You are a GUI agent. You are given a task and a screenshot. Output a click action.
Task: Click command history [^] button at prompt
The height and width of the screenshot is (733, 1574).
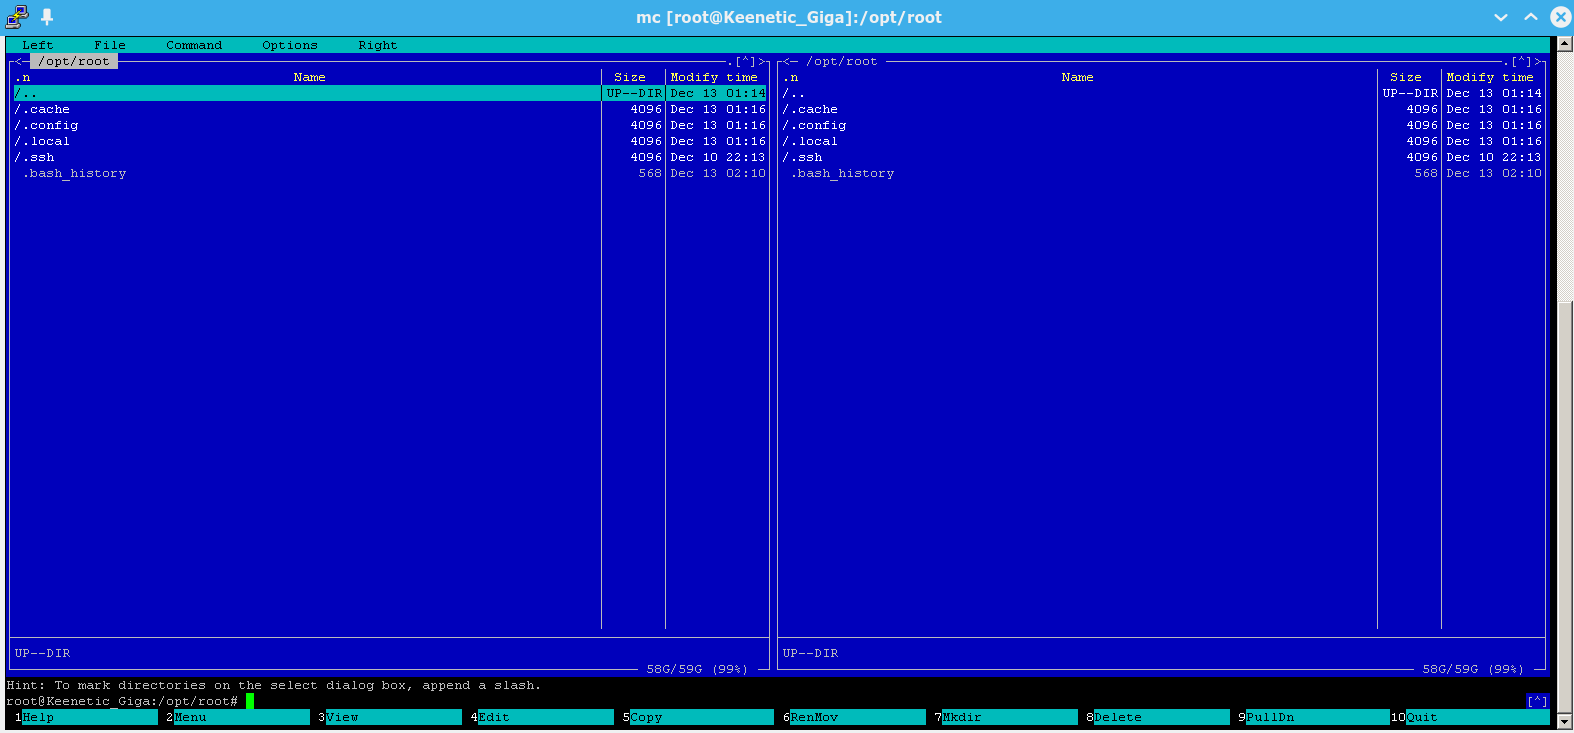pyautogui.click(x=1538, y=701)
